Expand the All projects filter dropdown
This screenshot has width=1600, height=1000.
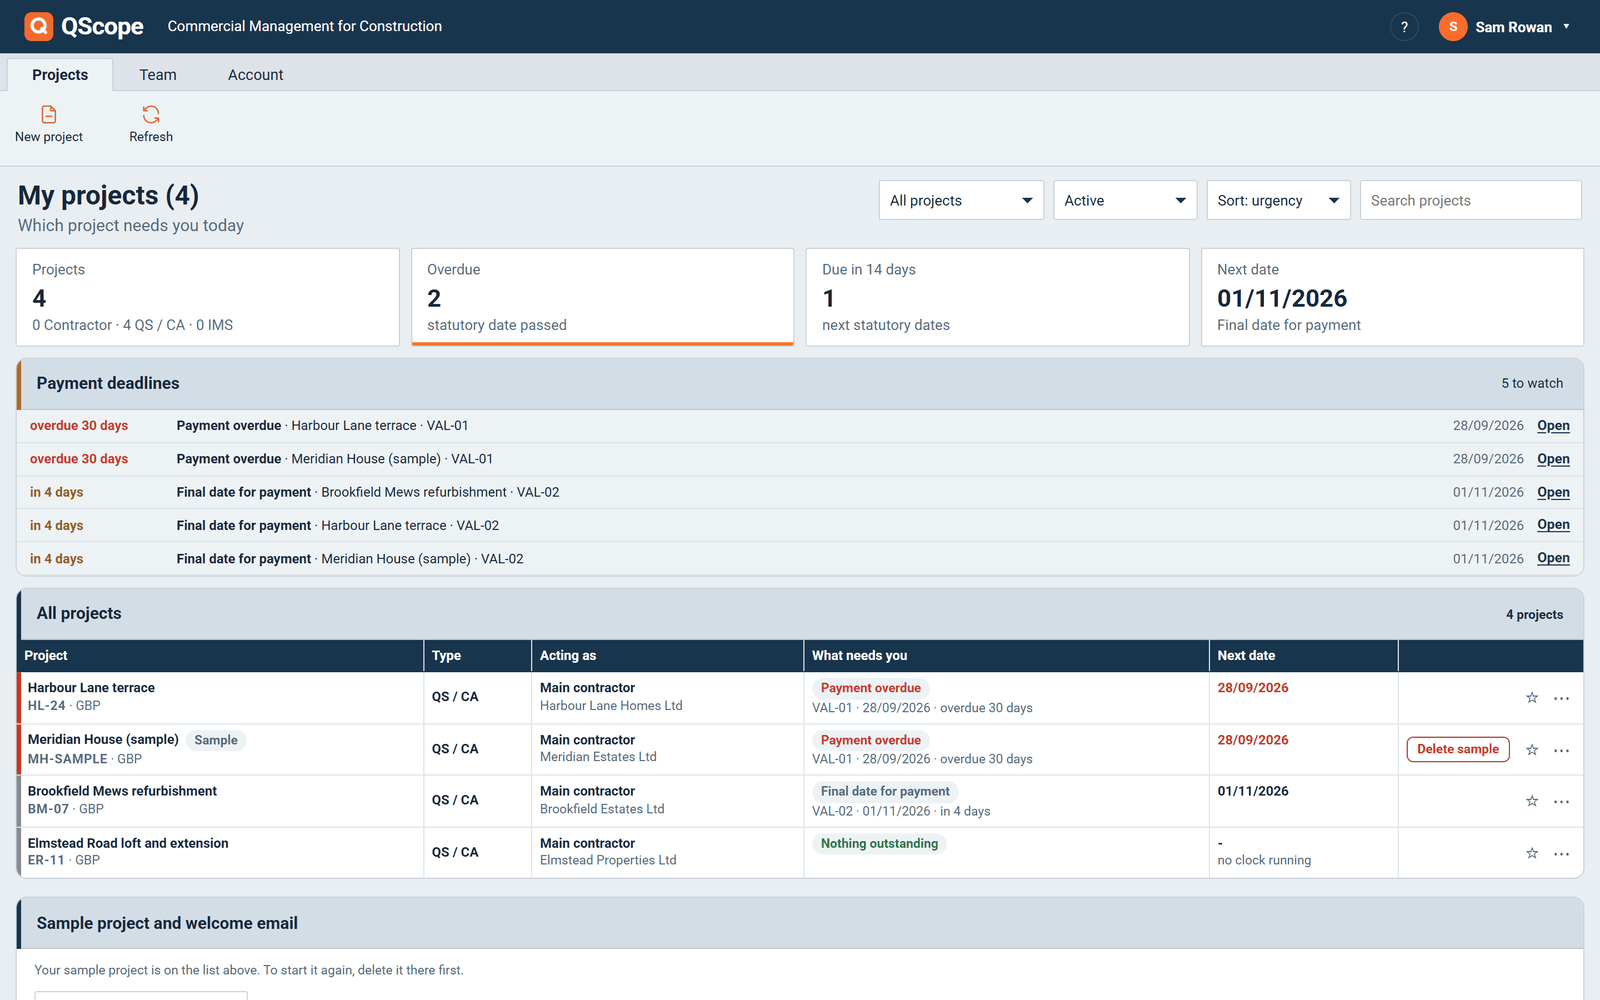pyautogui.click(x=961, y=200)
